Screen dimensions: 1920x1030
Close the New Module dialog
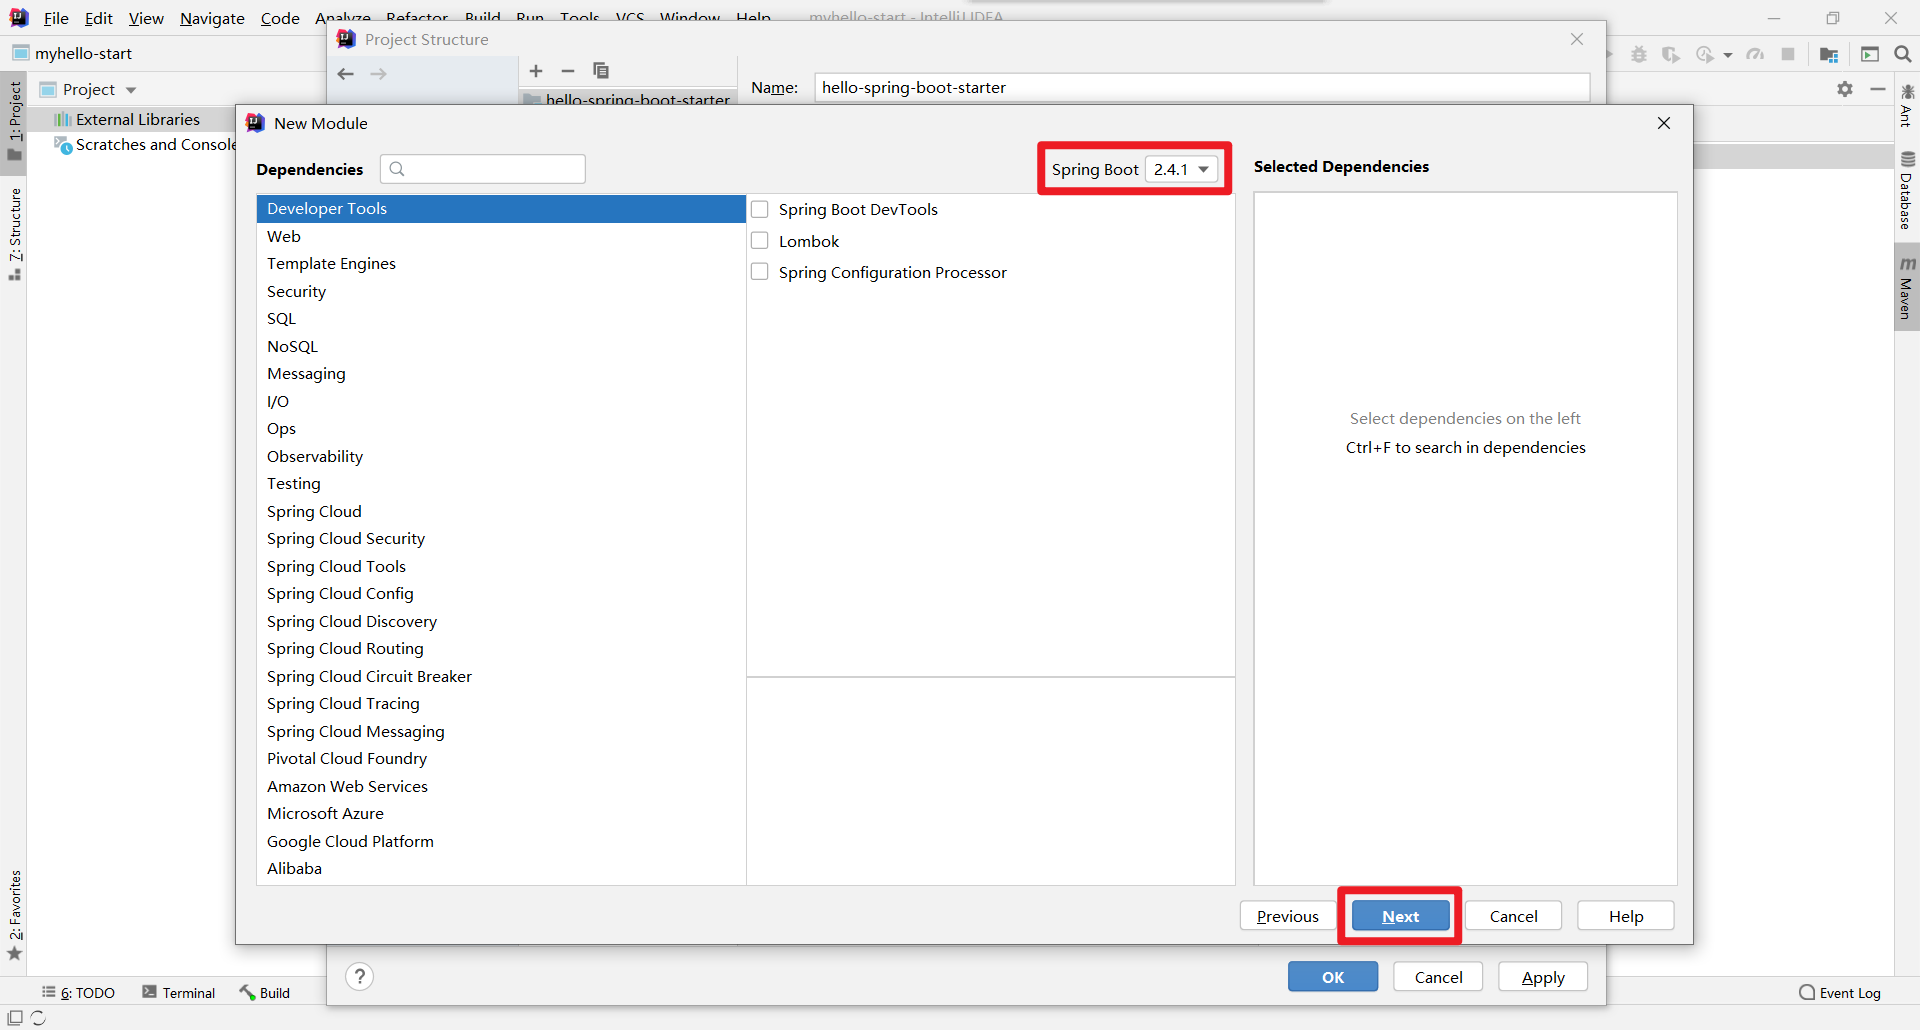1664,123
